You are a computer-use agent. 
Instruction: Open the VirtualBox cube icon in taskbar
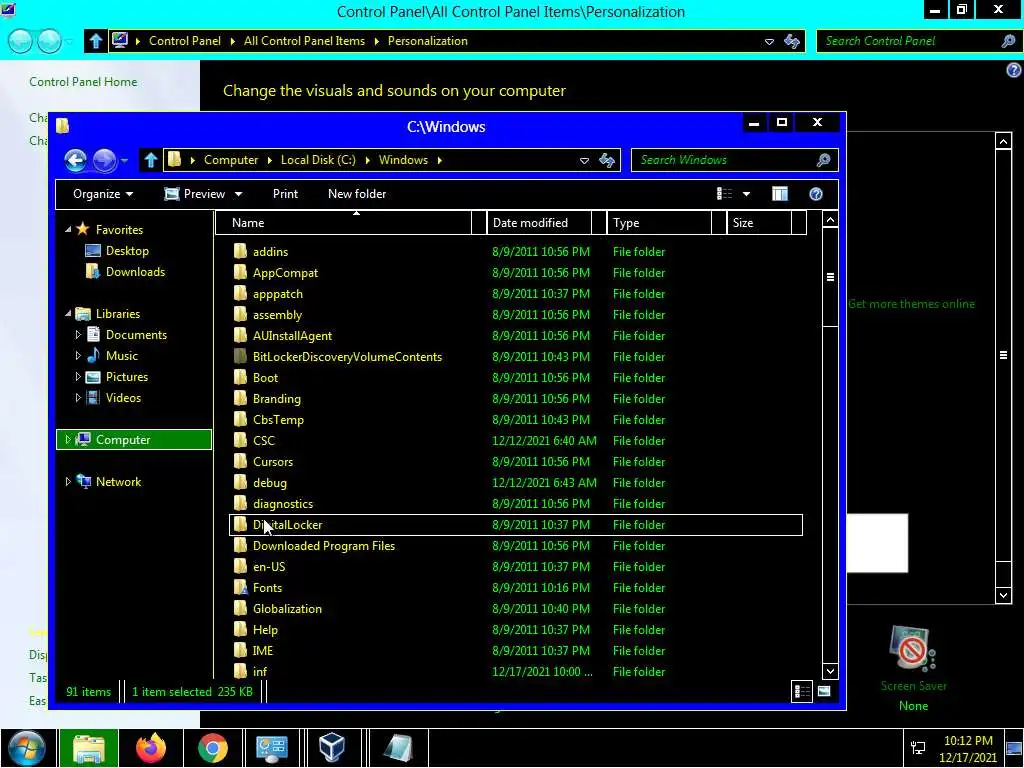pos(332,748)
